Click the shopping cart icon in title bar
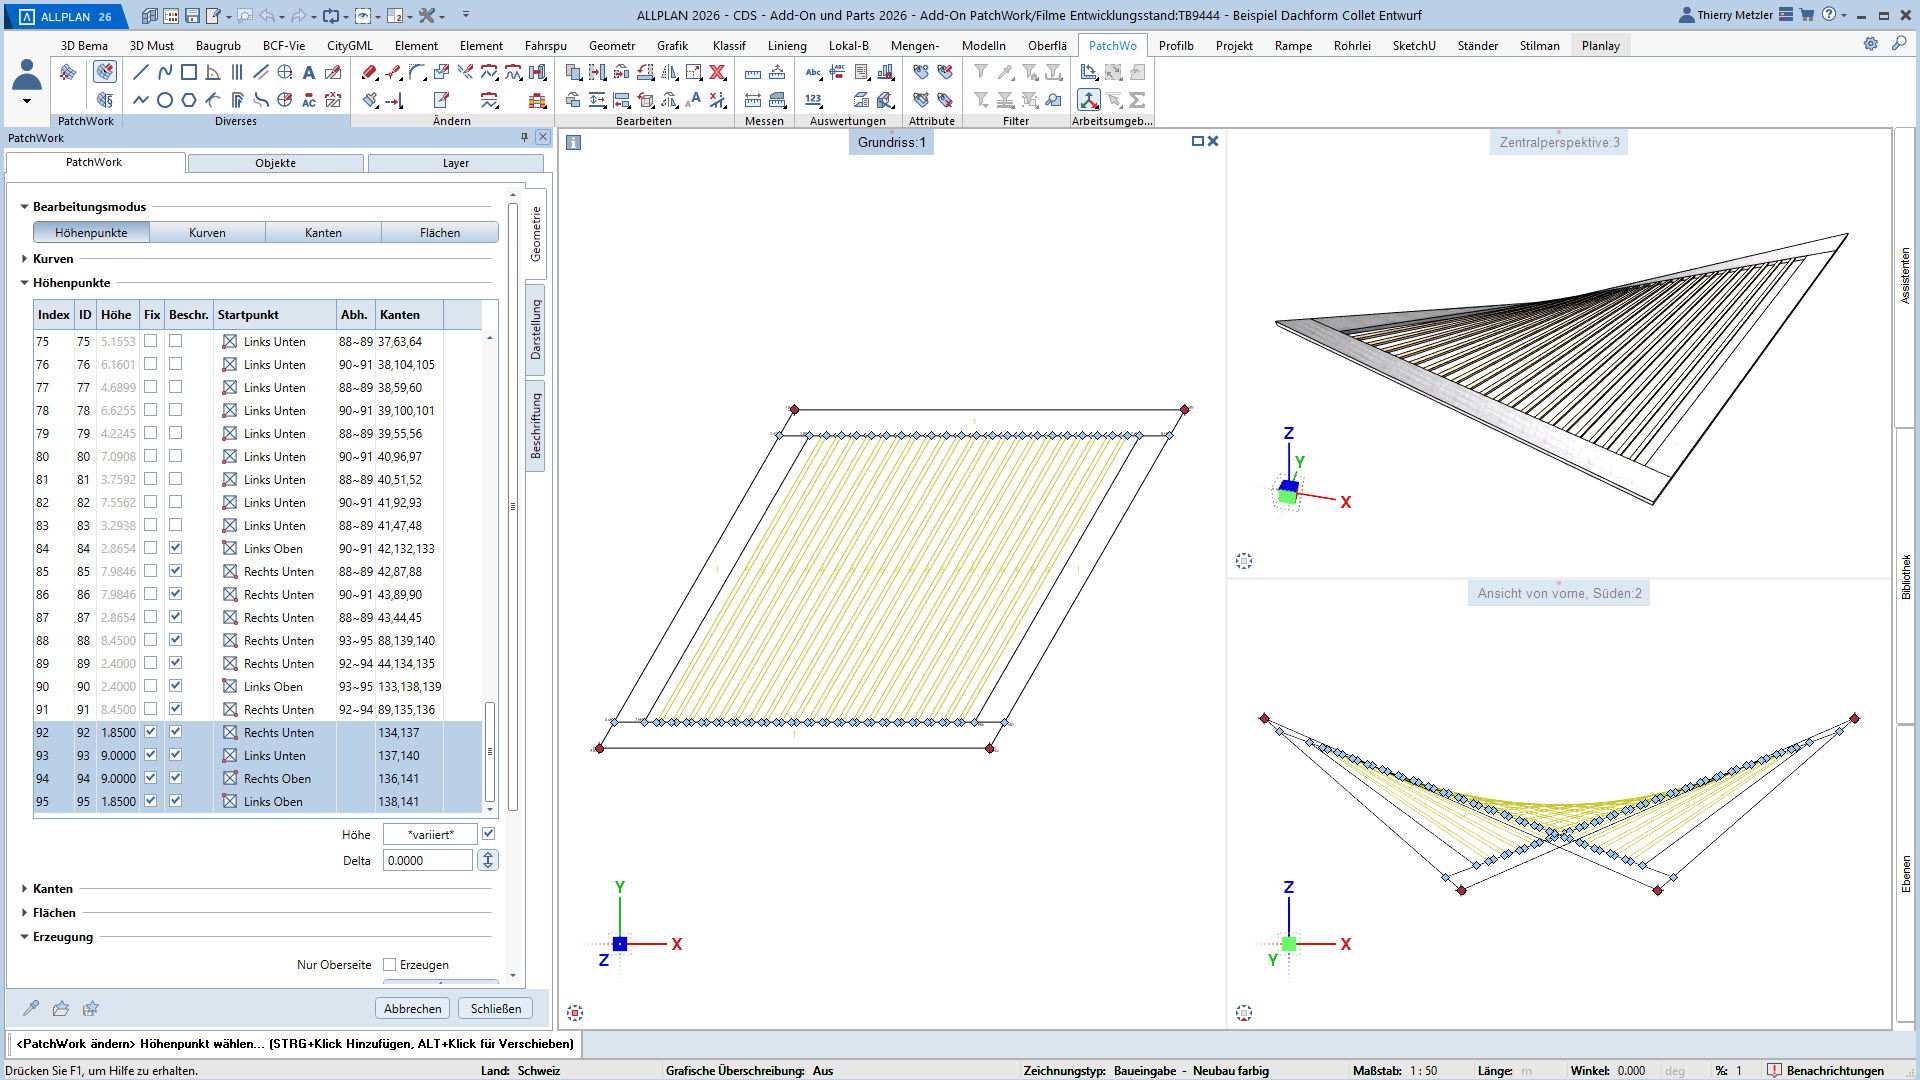The height and width of the screenshot is (1080, 1920). tap(1807, 15)
